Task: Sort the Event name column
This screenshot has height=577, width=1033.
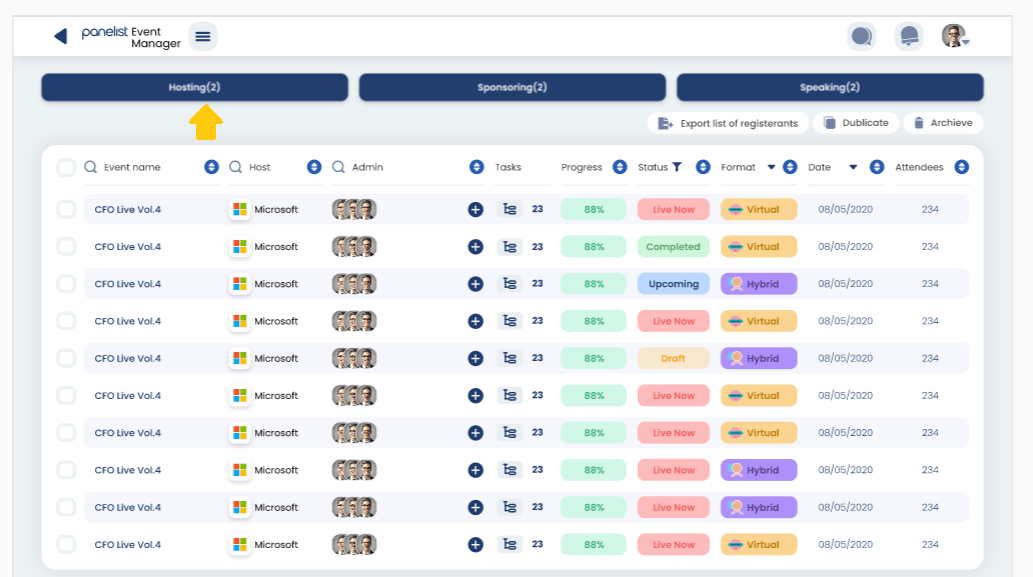Action: (x=211, y=167)
